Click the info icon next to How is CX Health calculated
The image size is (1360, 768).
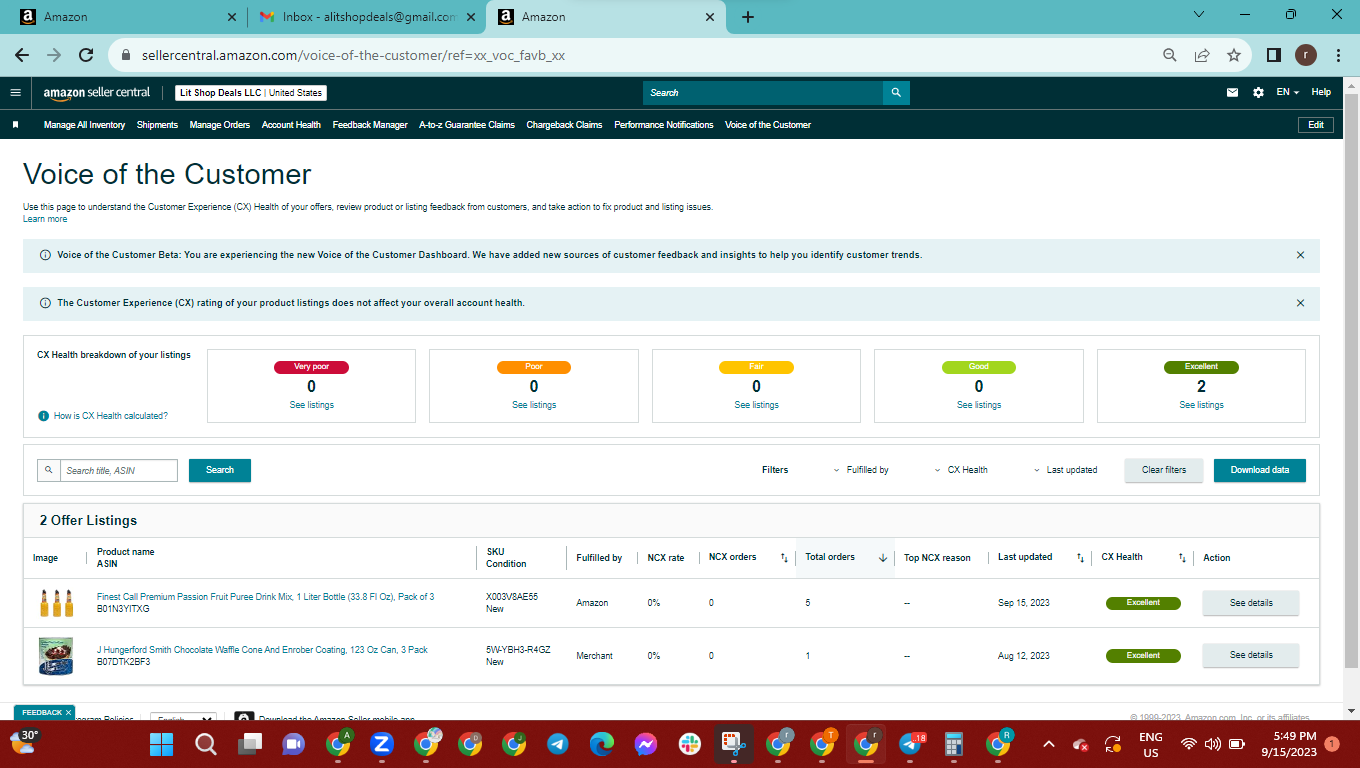point(43,416)
